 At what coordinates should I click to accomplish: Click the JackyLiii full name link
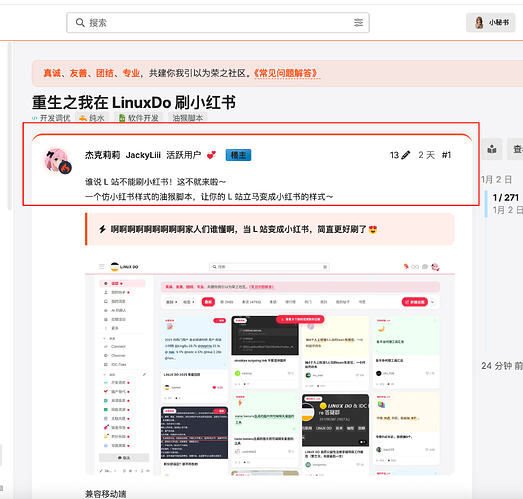[143, 155]
